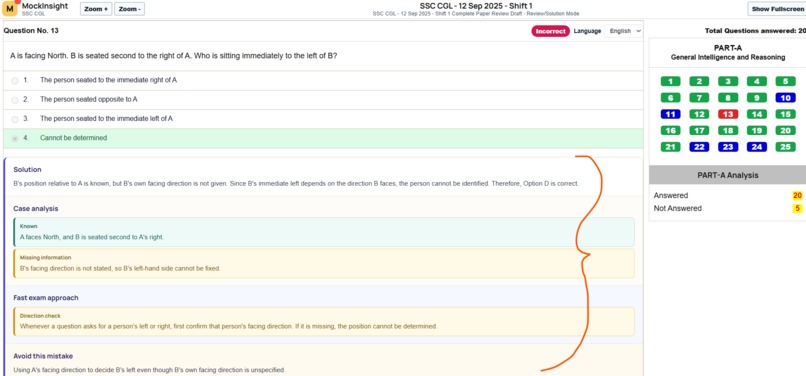Click the Not Answered count 5
The width and height of the screenshot is (806, 376).
click(797, 208)
